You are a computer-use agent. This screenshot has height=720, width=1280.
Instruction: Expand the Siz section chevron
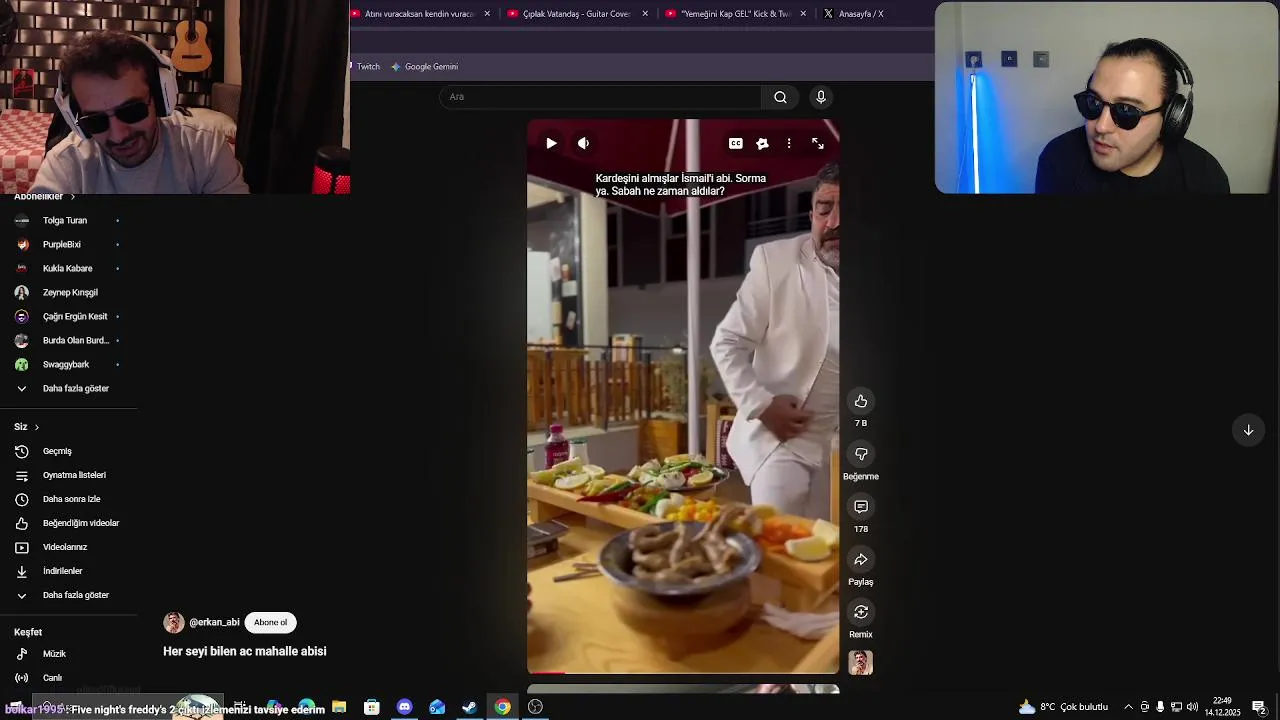[x=37, y=427]
